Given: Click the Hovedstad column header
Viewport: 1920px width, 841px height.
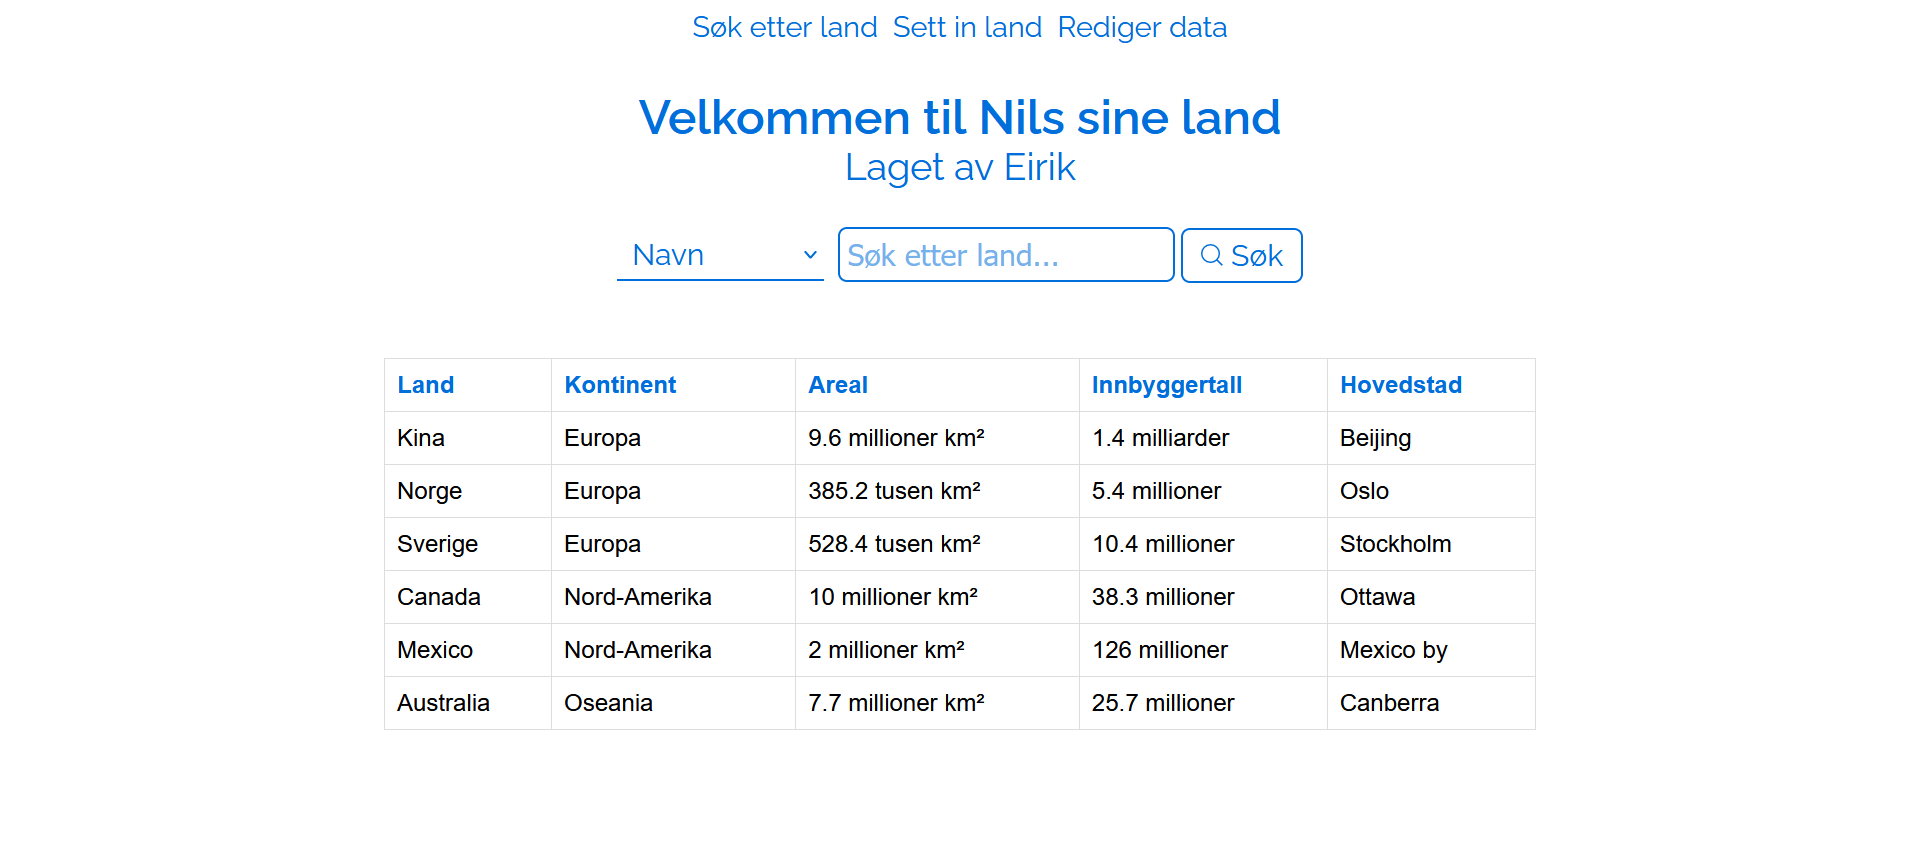Looking at the screenshot, I should click(1400, 385).
